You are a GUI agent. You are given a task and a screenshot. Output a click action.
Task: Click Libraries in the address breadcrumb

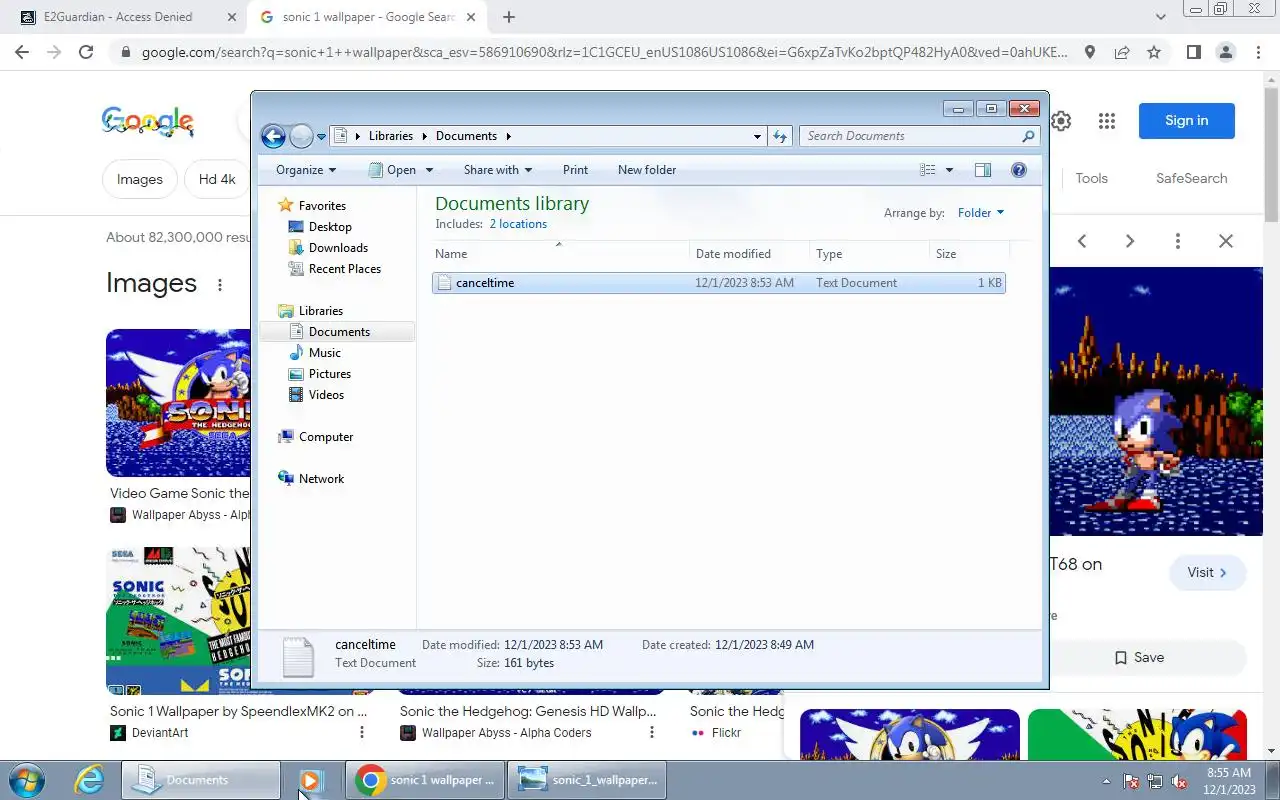click(390, 136)
